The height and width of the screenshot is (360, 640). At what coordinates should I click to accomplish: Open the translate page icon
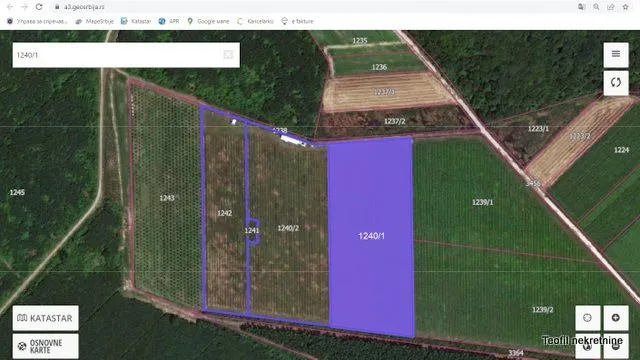tap(582, 7)
